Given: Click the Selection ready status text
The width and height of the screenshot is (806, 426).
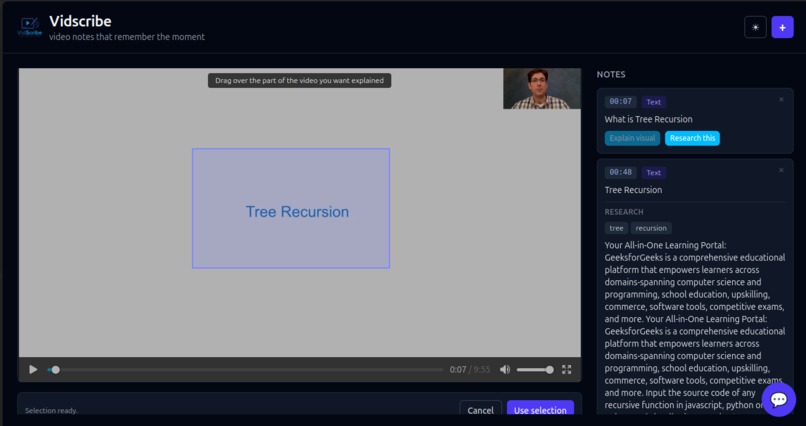Looking at the screenshot, I should [x=51, y=411].
